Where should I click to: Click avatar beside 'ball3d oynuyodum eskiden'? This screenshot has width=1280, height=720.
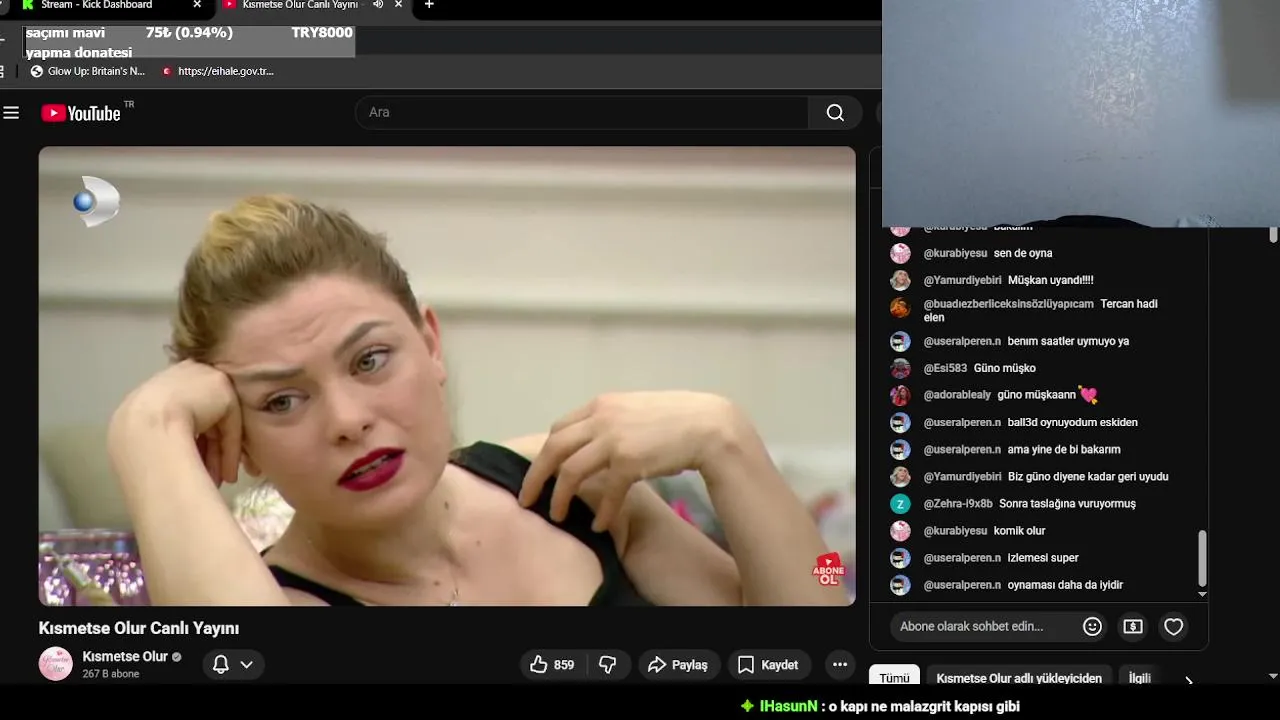(x=900, y=422)
